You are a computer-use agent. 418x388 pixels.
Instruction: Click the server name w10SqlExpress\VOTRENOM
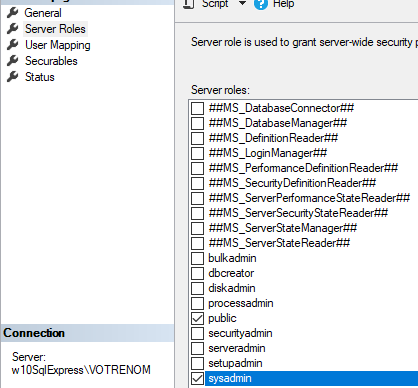[81, 370]
